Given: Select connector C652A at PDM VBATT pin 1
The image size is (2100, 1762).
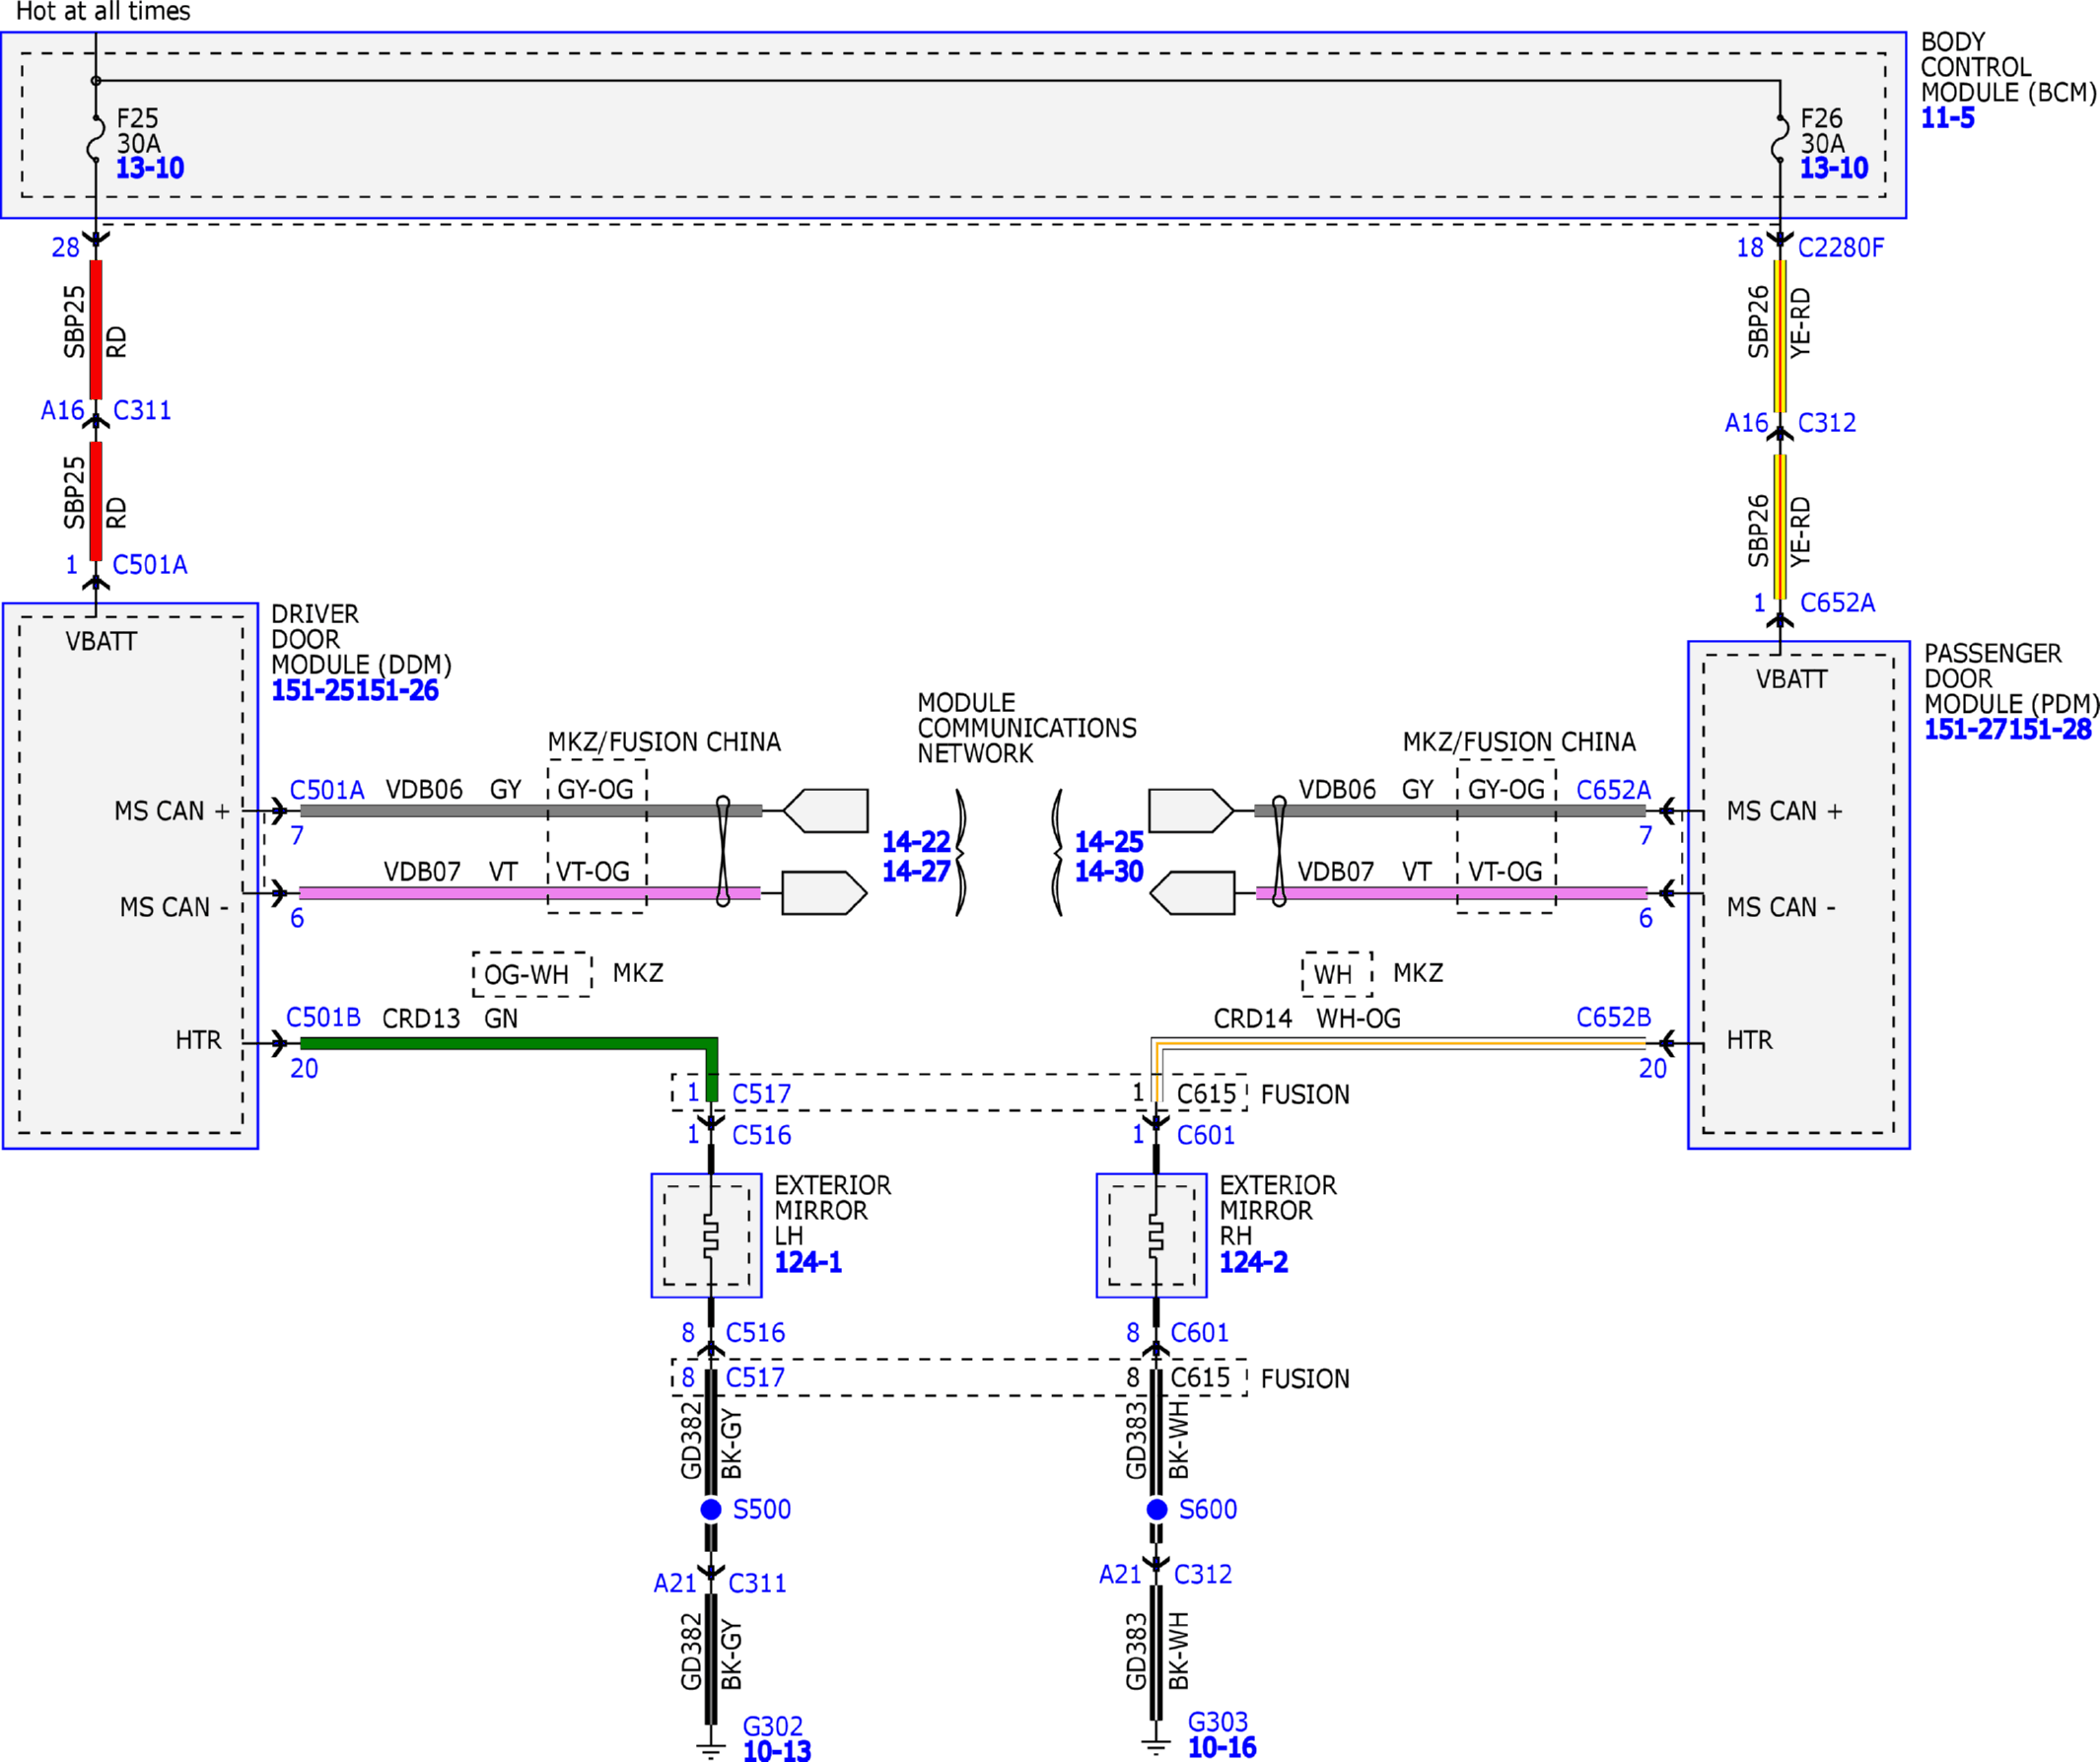Looking at the screenshot, I should pos(1838,603).
